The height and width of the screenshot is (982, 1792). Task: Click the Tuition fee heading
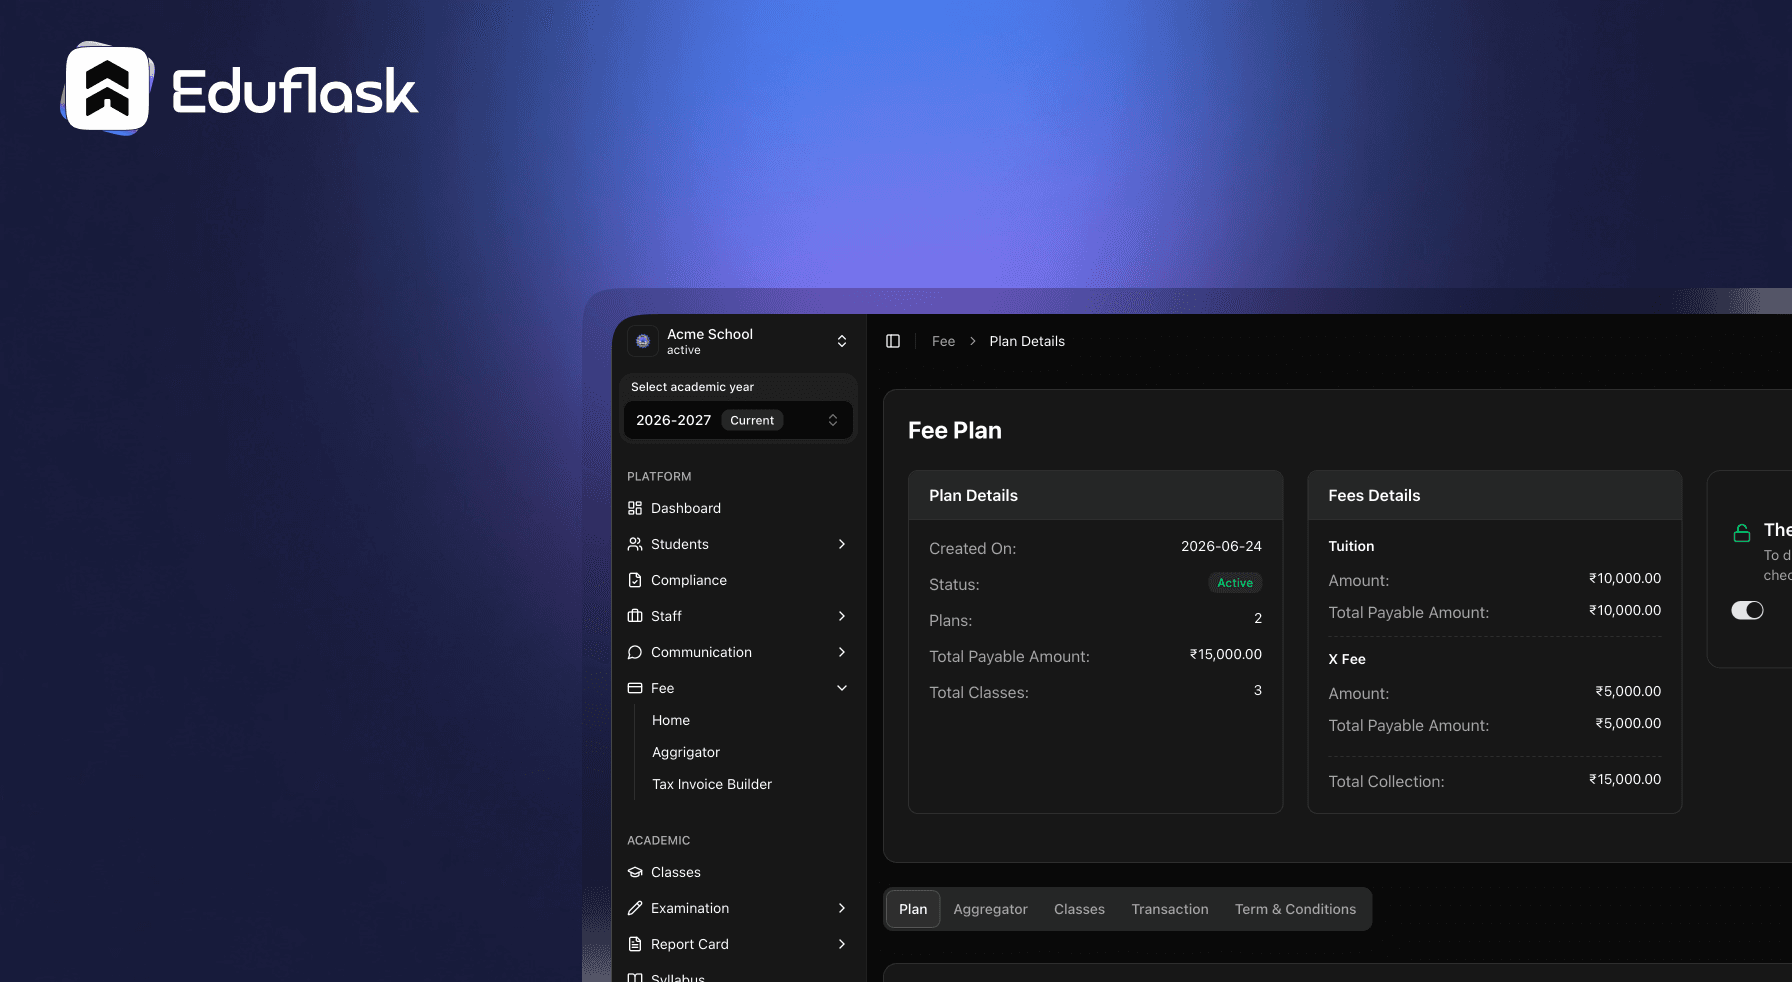[x=1351, y=546]
